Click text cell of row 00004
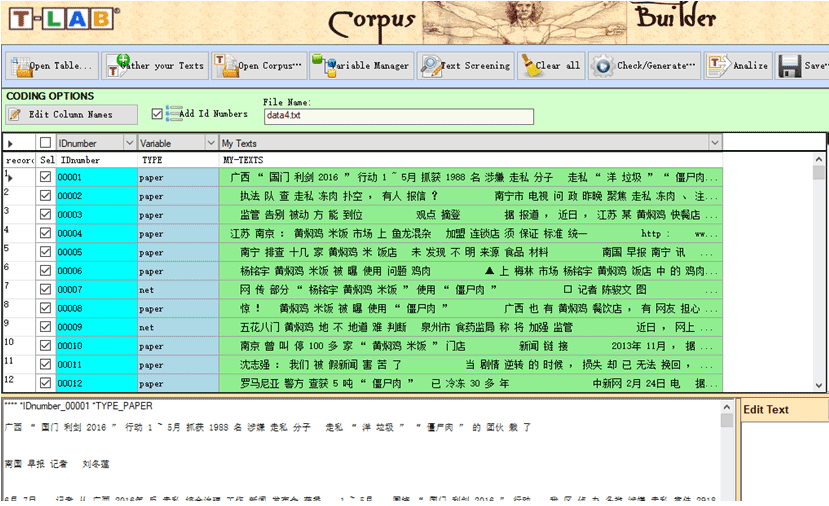The width and height of the screenshot is (829, 506). 471,233
